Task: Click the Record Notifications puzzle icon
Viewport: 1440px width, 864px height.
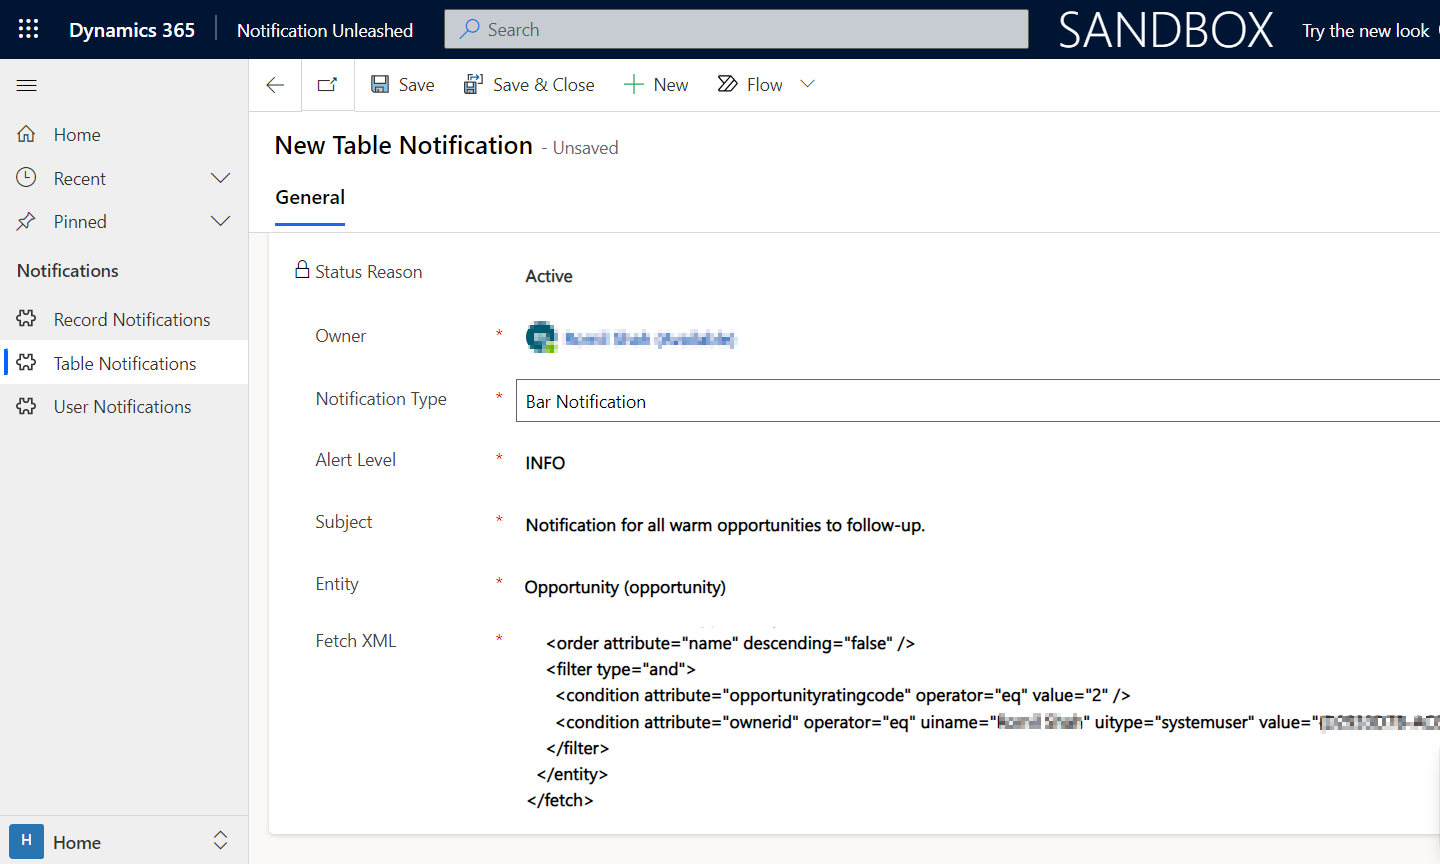Action: coord(27,319)
